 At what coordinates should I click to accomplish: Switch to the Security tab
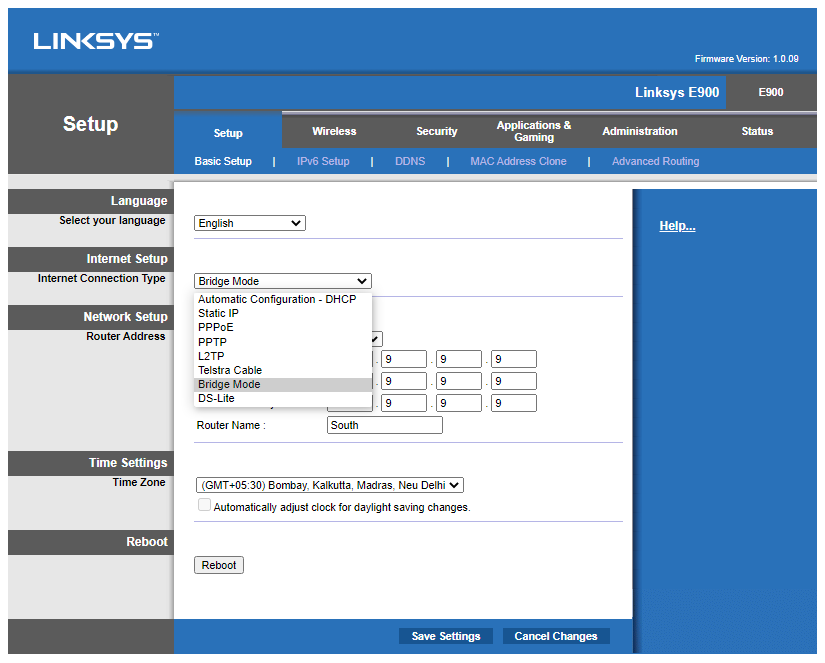pos(437,131)
